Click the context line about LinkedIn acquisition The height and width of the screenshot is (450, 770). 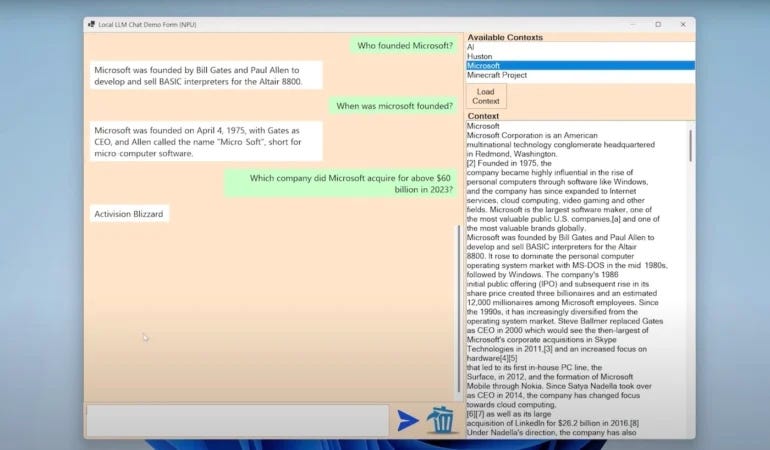pyautogui.click(x=552, y=423)
